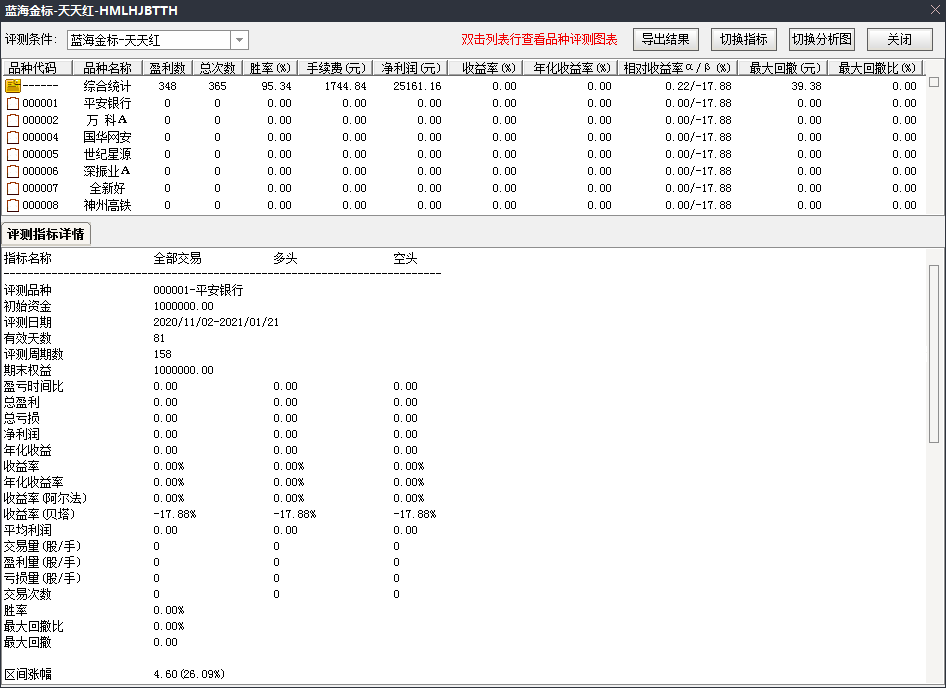Image resolution: width=946 pixels, height=688 pixels.
Task: Click the details panel vertical scrollbar
Action: [934, 350]
